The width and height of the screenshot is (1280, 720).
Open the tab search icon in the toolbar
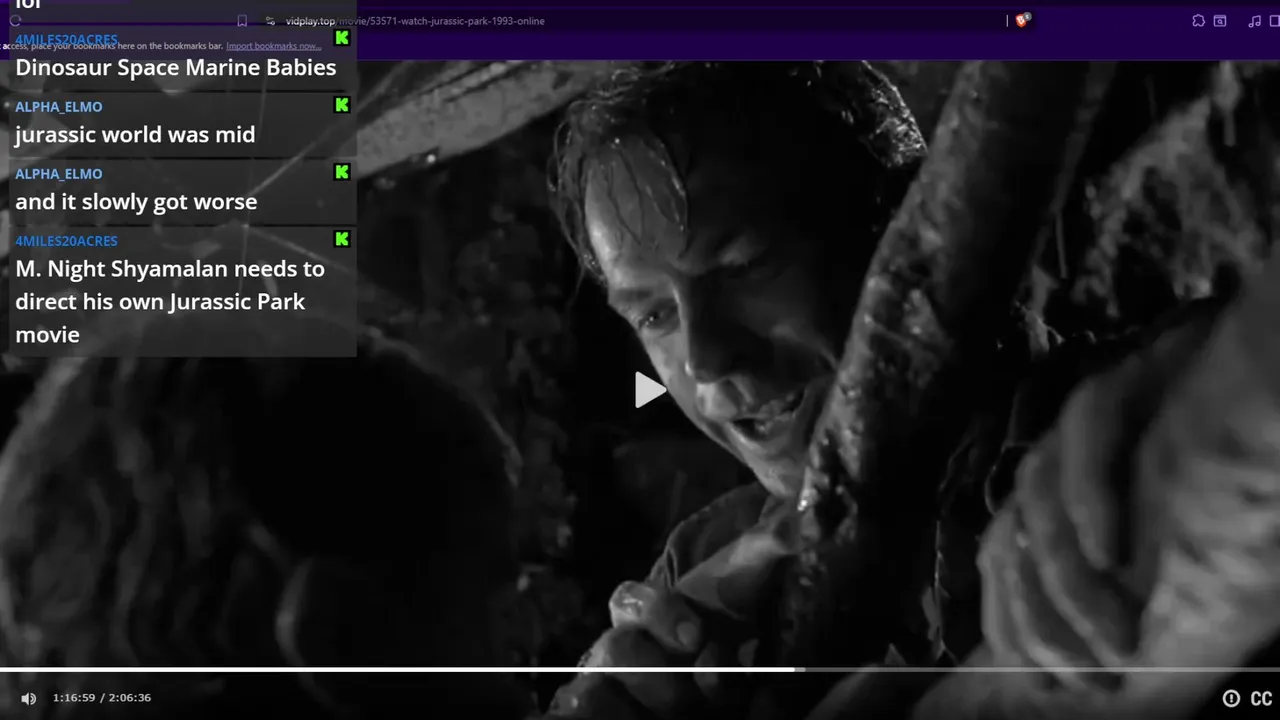[x=1220, y=21]
